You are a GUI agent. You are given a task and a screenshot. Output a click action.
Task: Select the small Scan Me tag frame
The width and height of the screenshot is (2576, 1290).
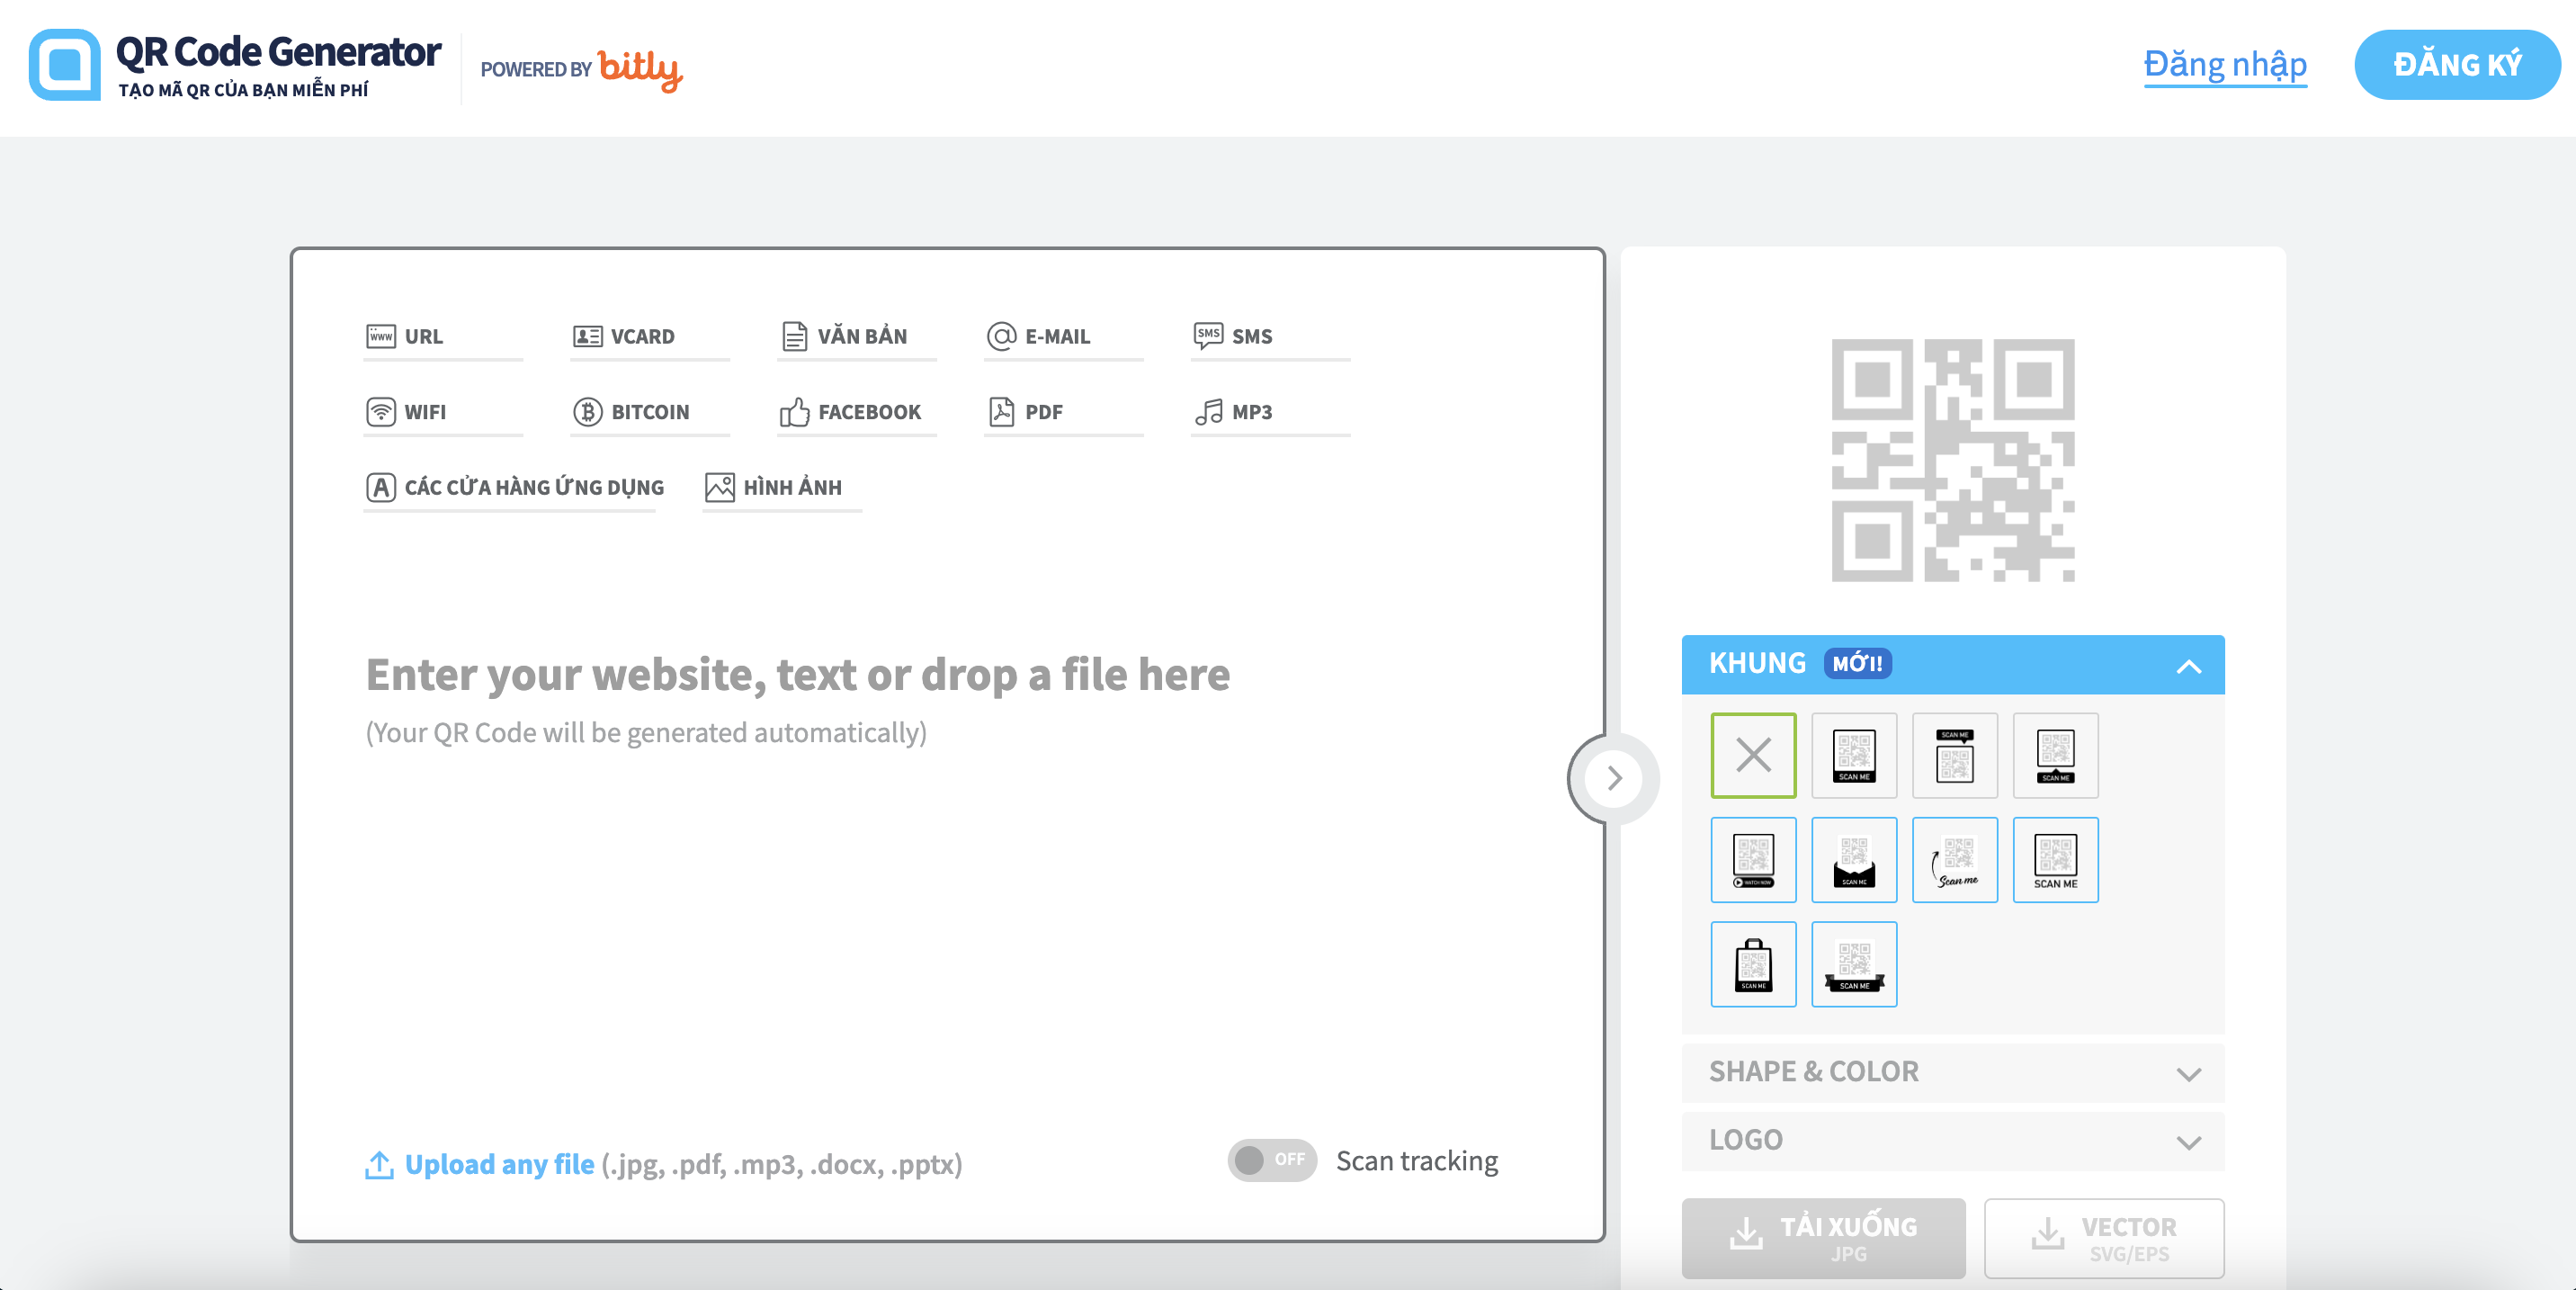(2056, 755)
